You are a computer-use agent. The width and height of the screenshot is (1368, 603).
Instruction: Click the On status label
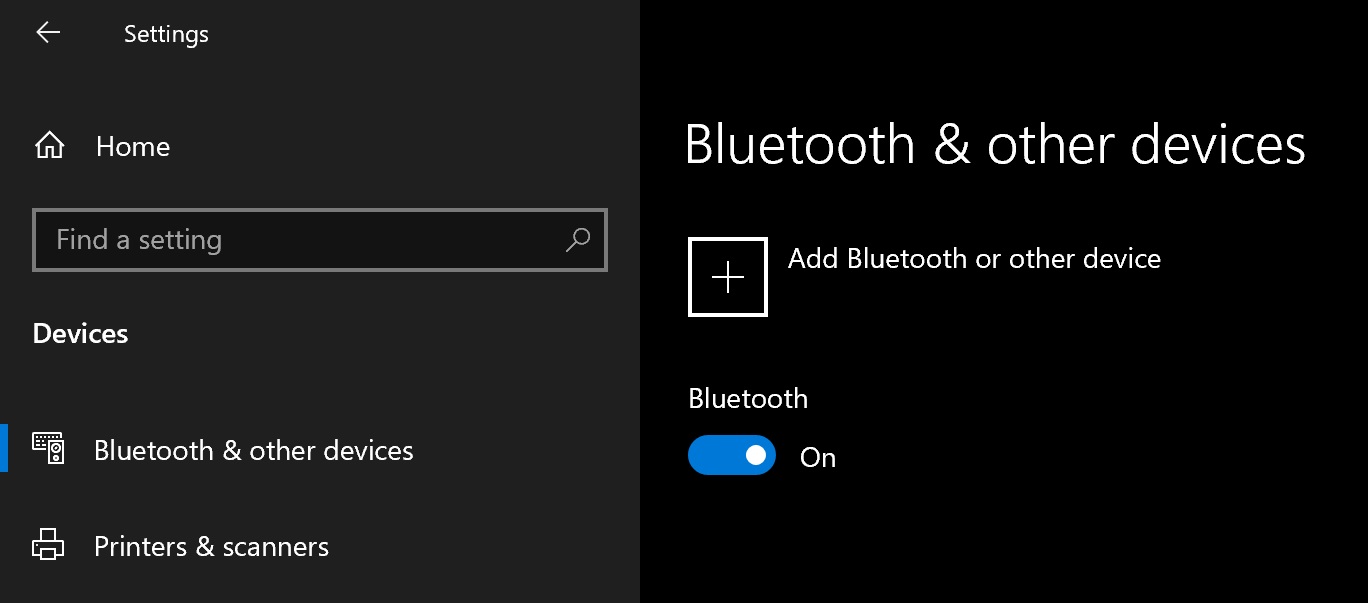click(818, 458)
